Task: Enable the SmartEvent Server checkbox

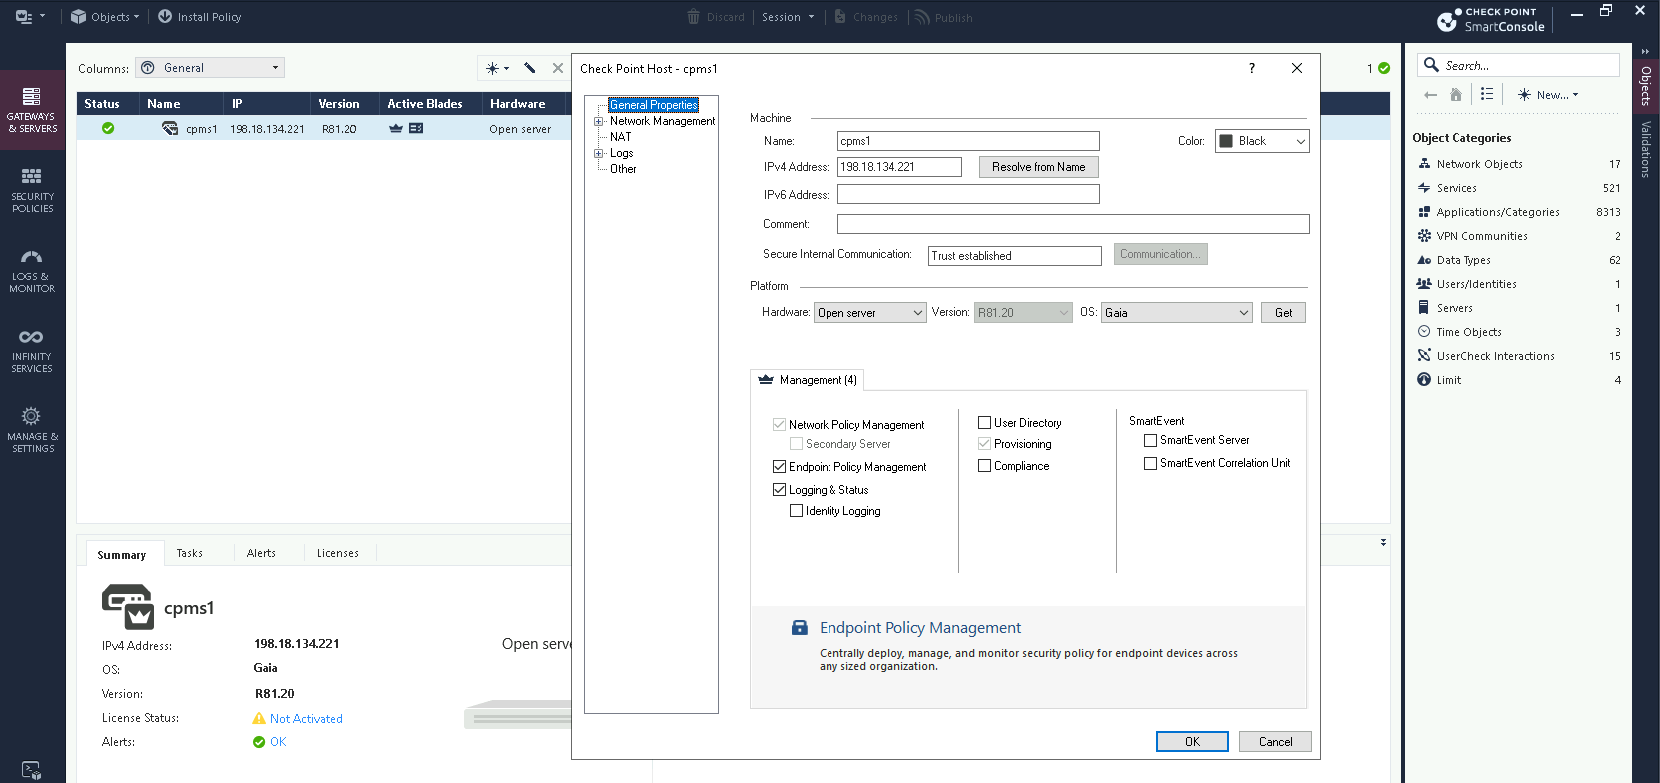Action: click(x=1150, y=440)
